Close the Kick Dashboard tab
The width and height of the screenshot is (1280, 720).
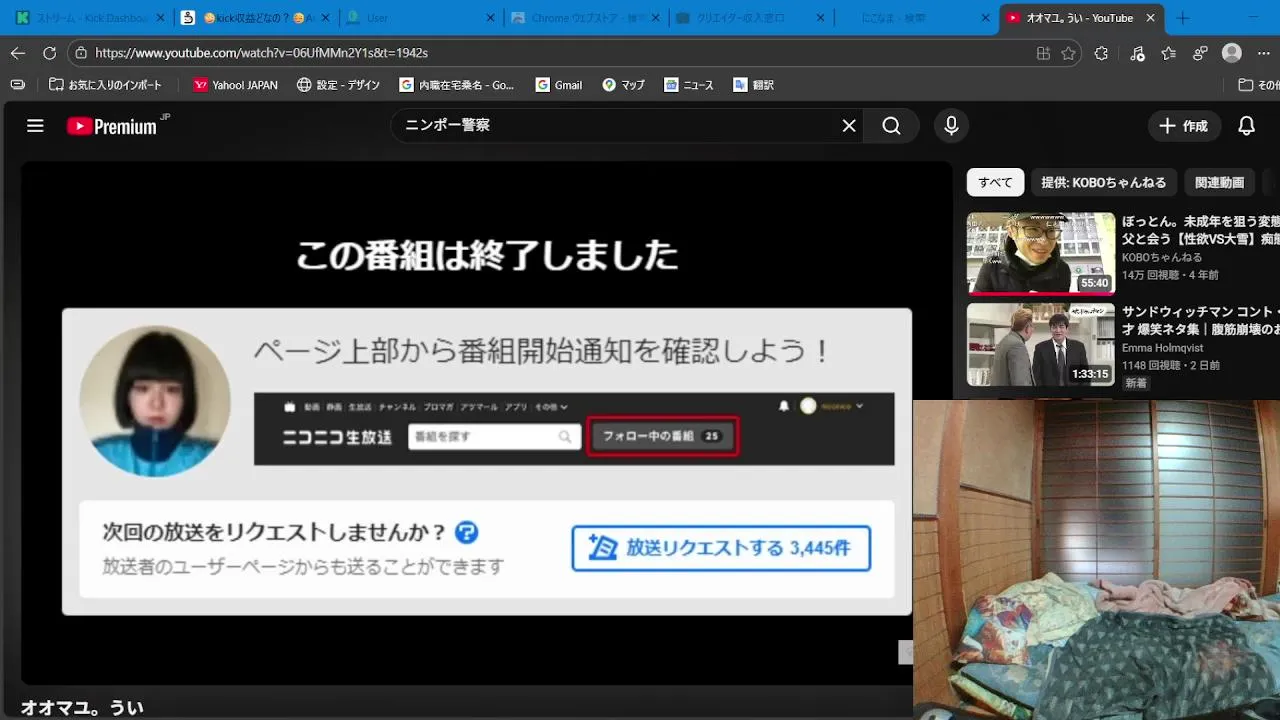[160, 18]
